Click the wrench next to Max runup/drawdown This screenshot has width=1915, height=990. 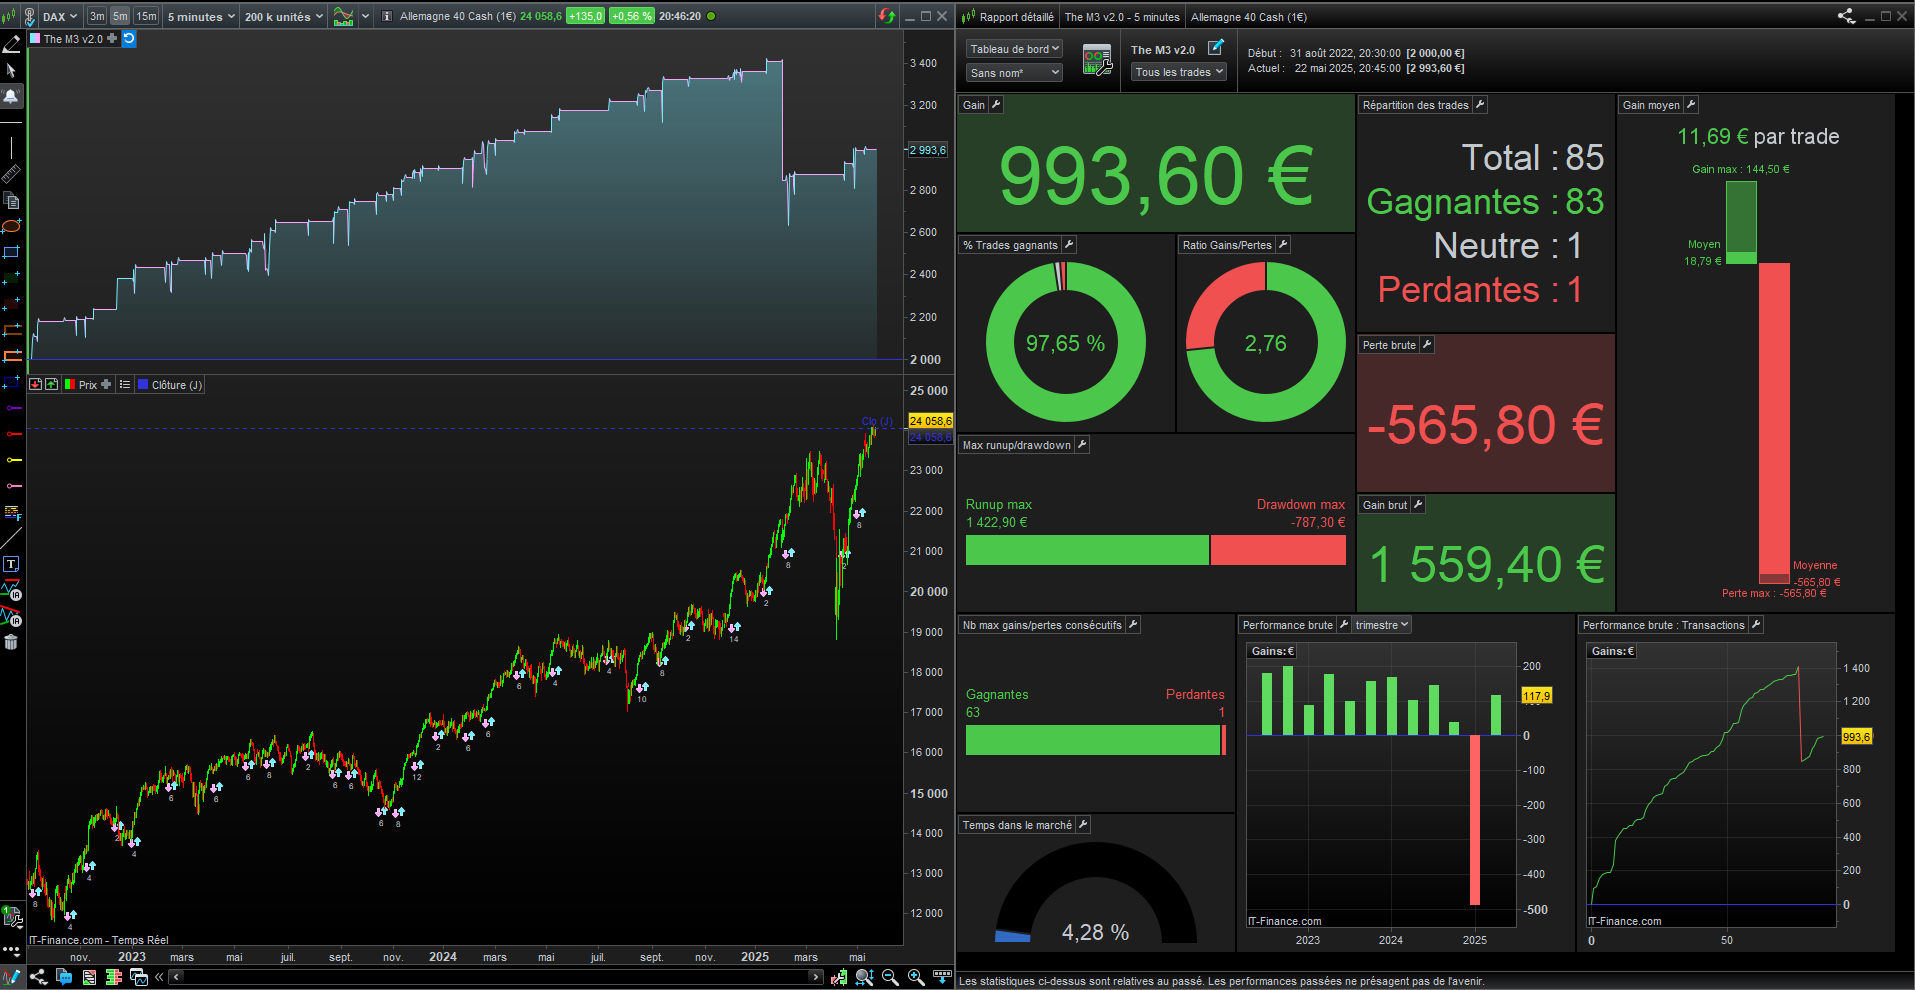[1081, 444]
